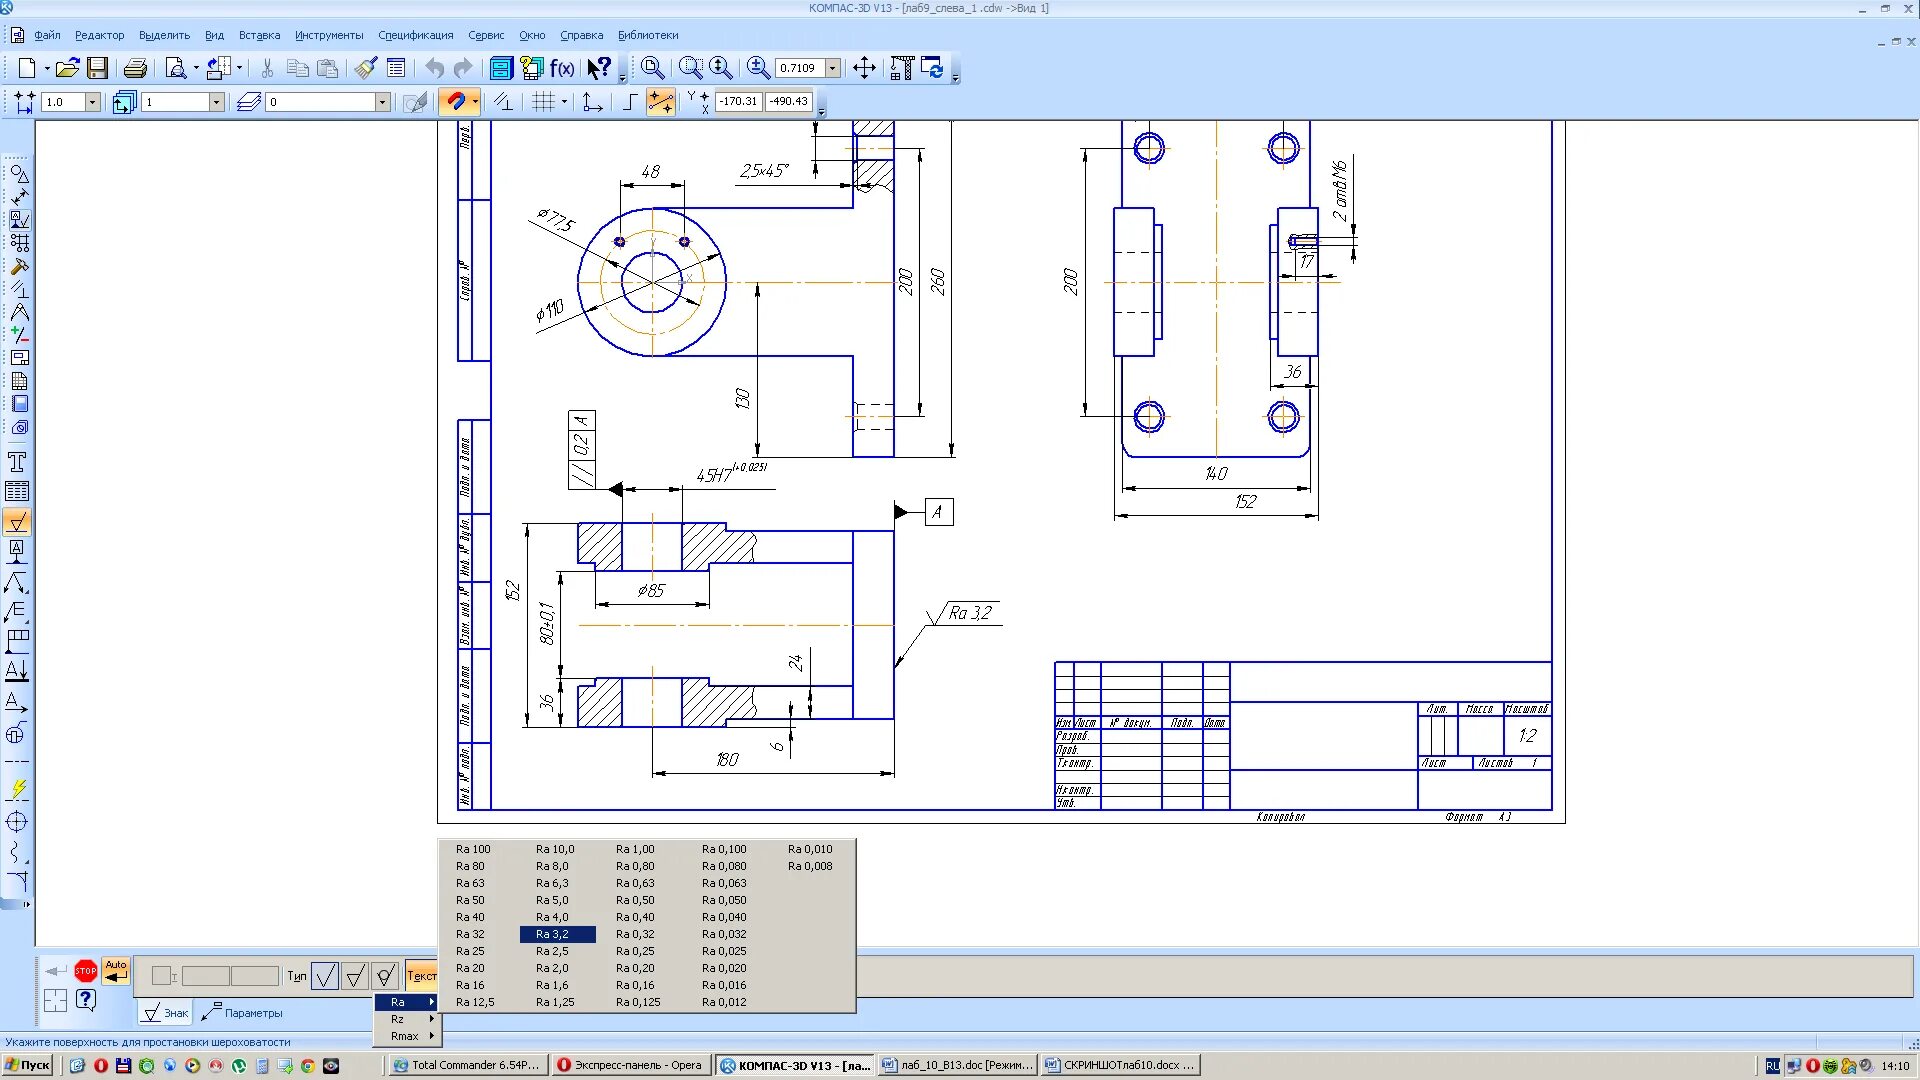Click the X coordinate field -170.31
1920x1080 pixels.
pos(739,101)
